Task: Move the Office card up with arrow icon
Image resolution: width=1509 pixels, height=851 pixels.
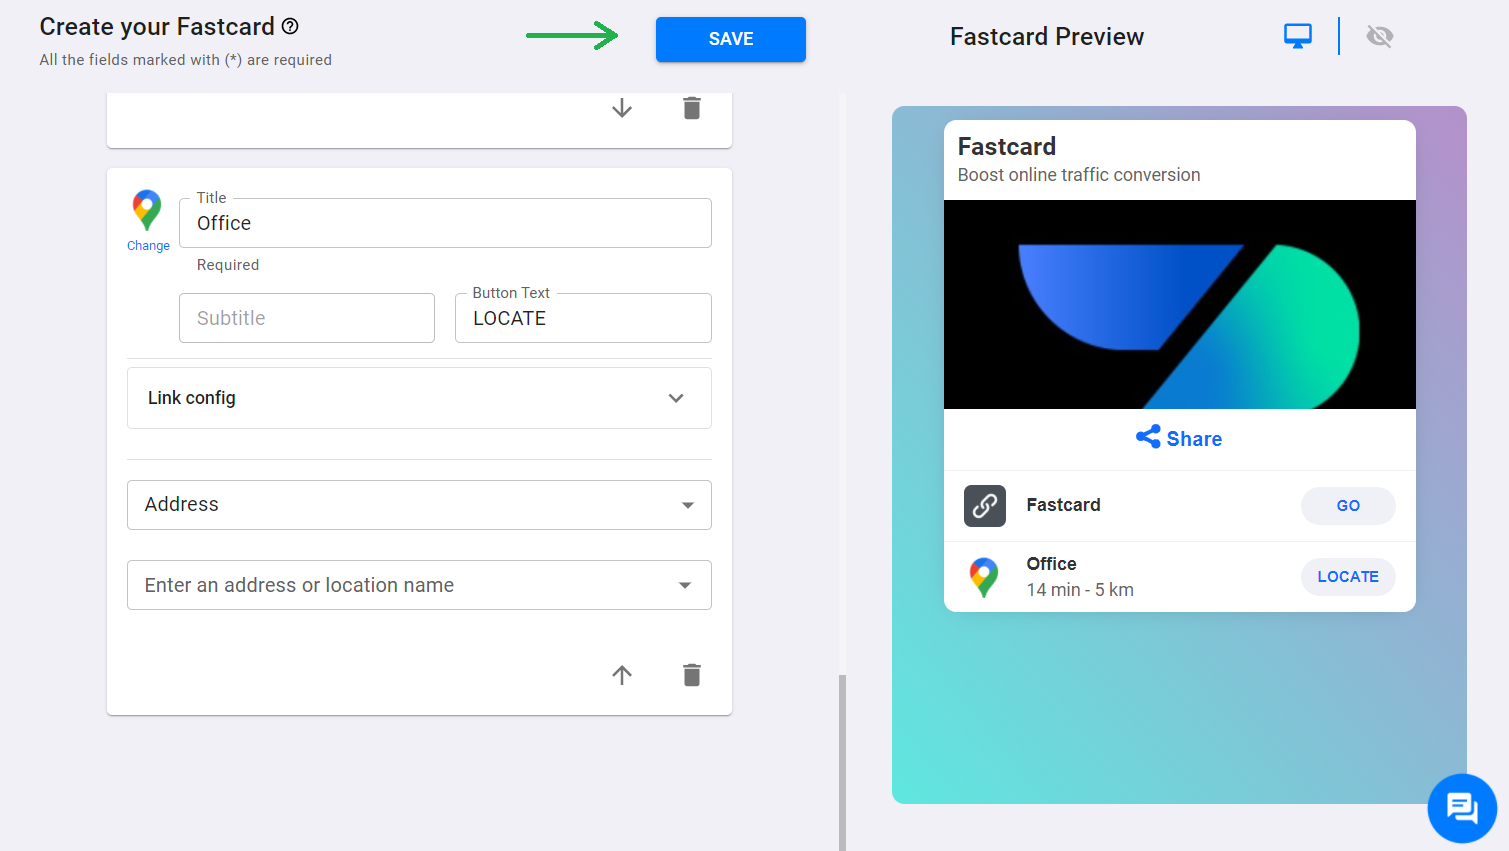Action: click(x=622, y=675)
